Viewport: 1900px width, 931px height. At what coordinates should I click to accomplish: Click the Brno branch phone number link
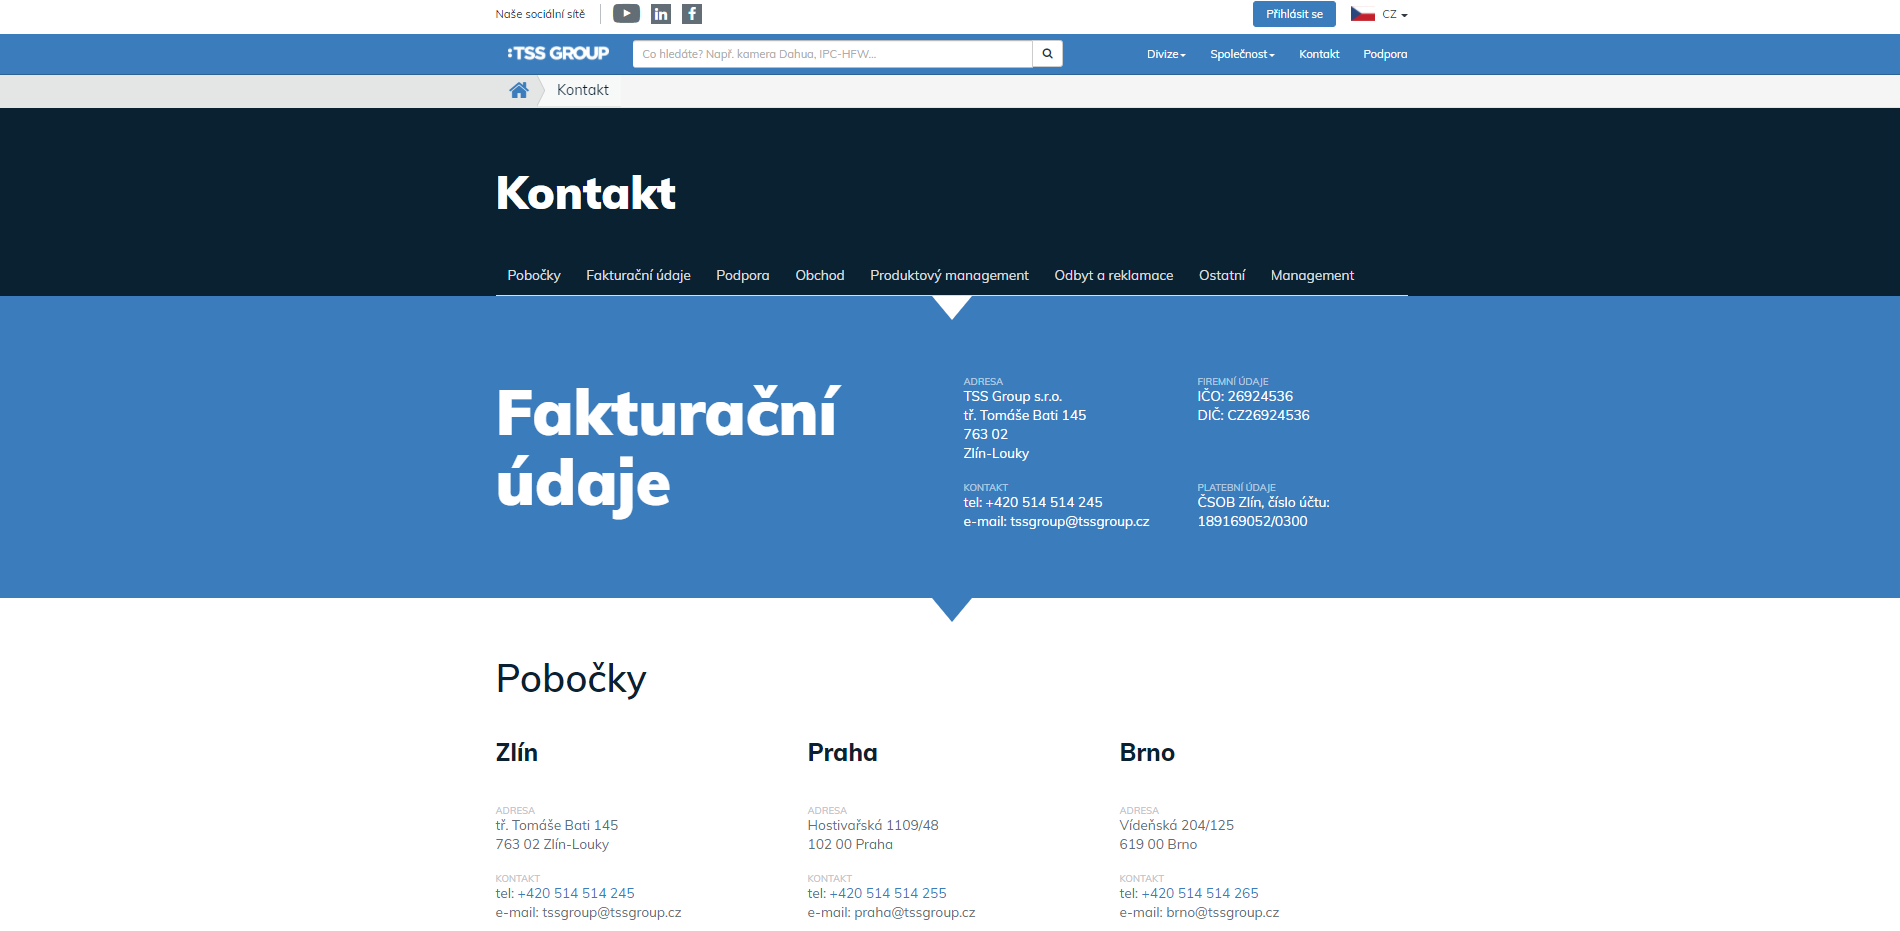tap(1200, 893)
